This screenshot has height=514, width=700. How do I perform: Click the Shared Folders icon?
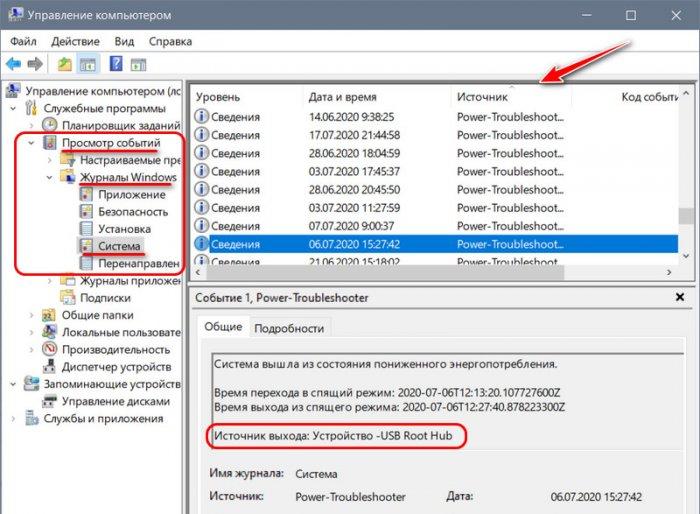click(x=49, y=315)
